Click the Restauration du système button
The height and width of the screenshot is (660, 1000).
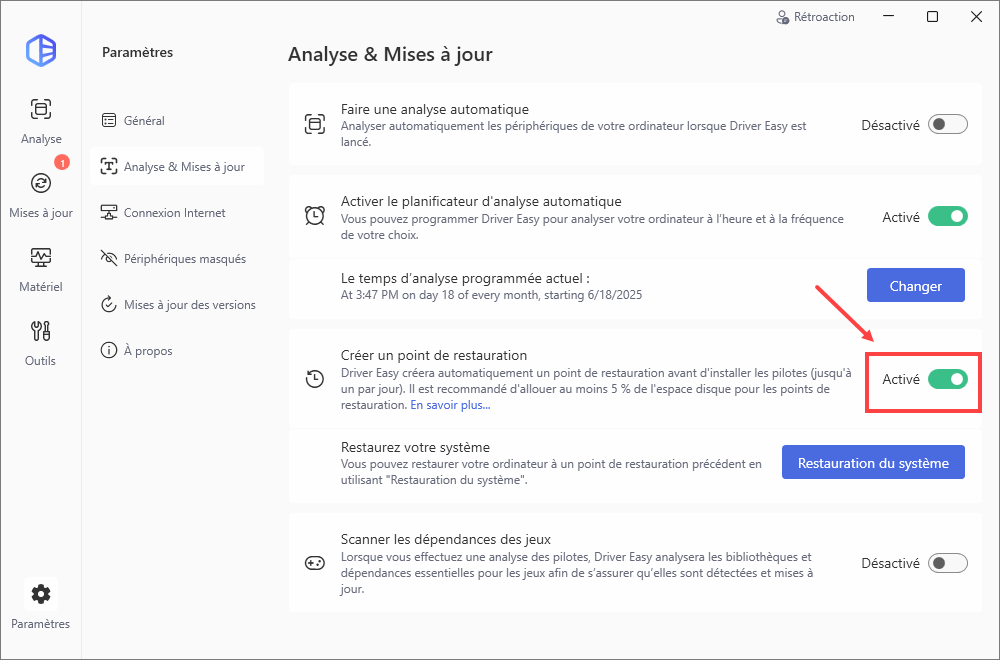tap(873, 462)
